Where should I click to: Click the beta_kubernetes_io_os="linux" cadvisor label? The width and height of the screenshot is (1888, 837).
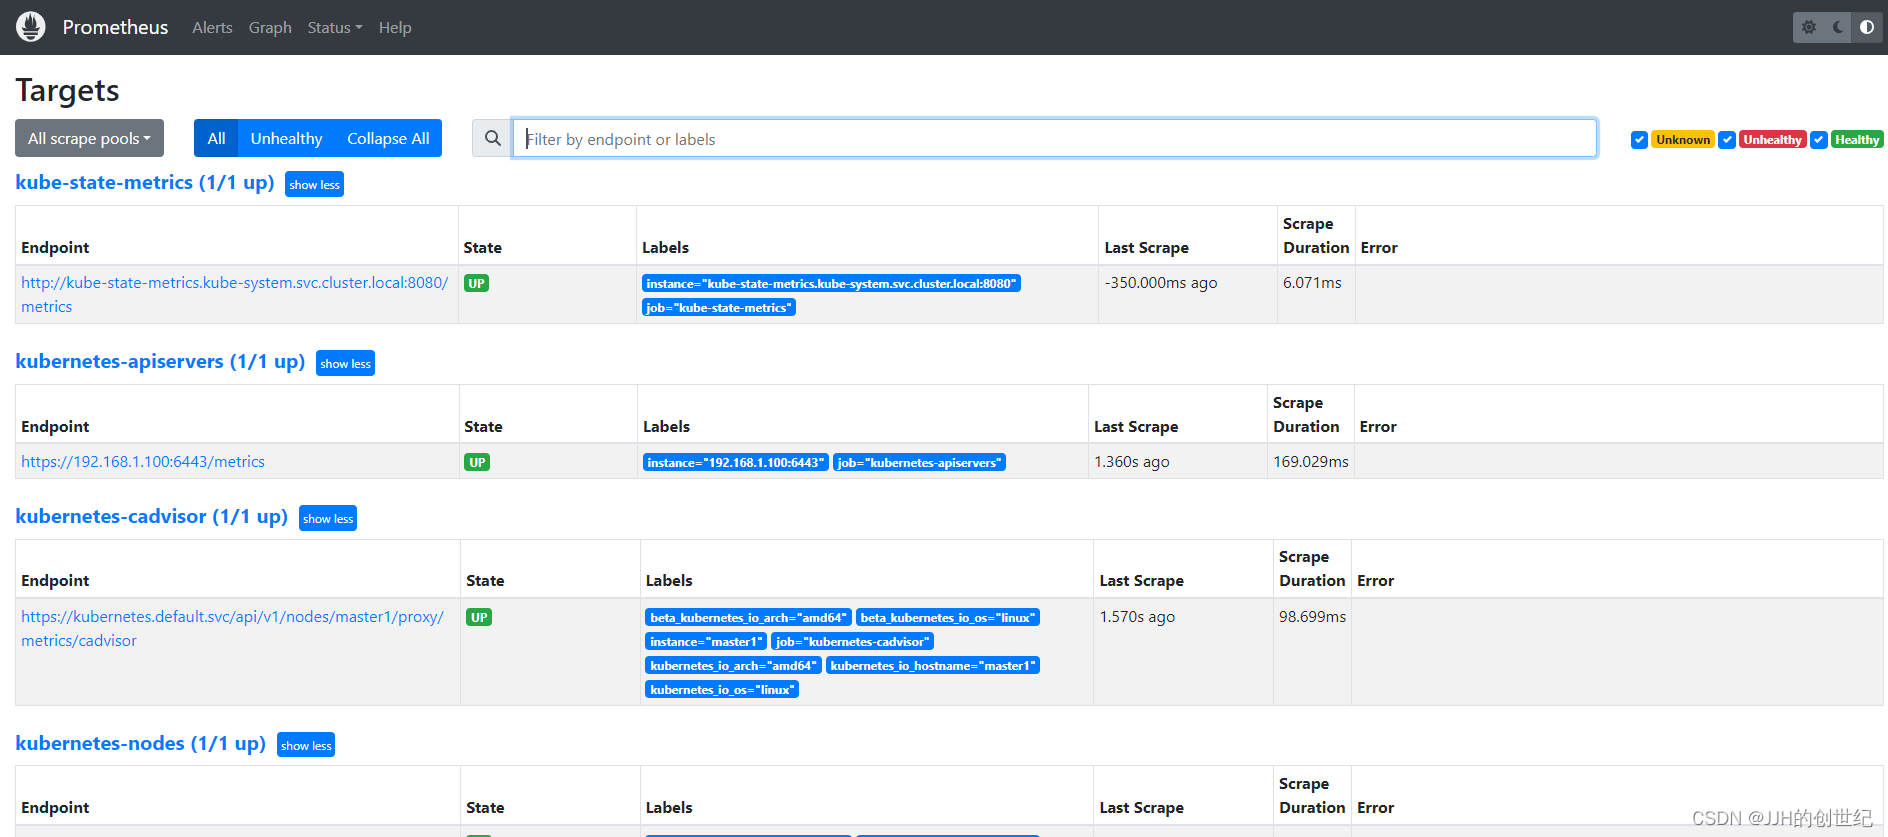tap(947, 617)
